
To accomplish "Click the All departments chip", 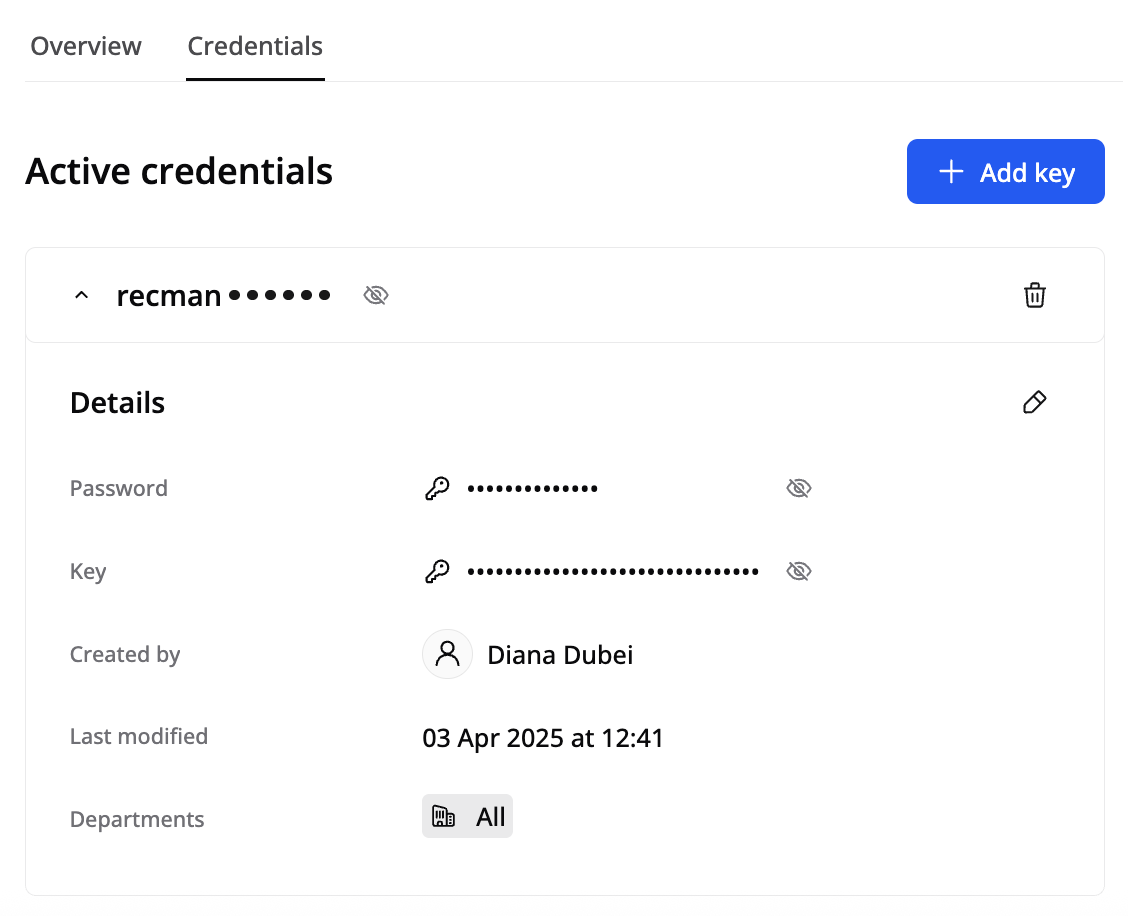I will coord(468,817).
